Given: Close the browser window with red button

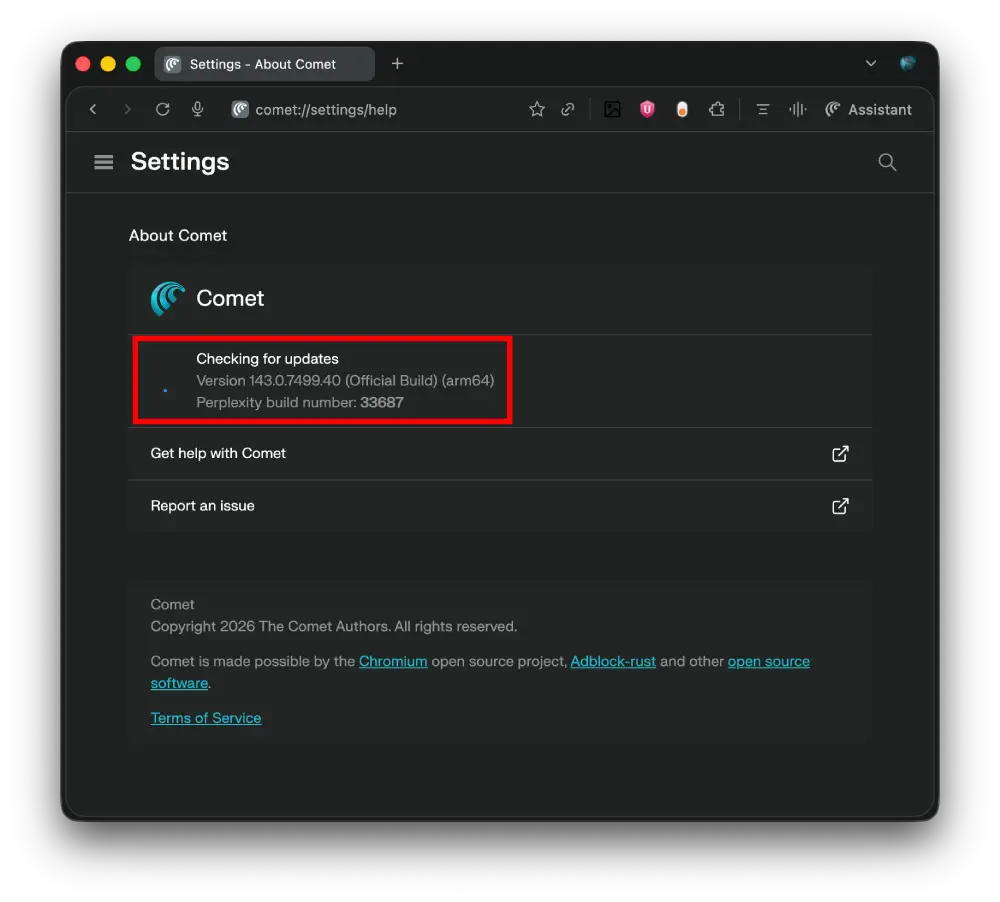Looking at the screenshot, I should click(x=83, y=64).
